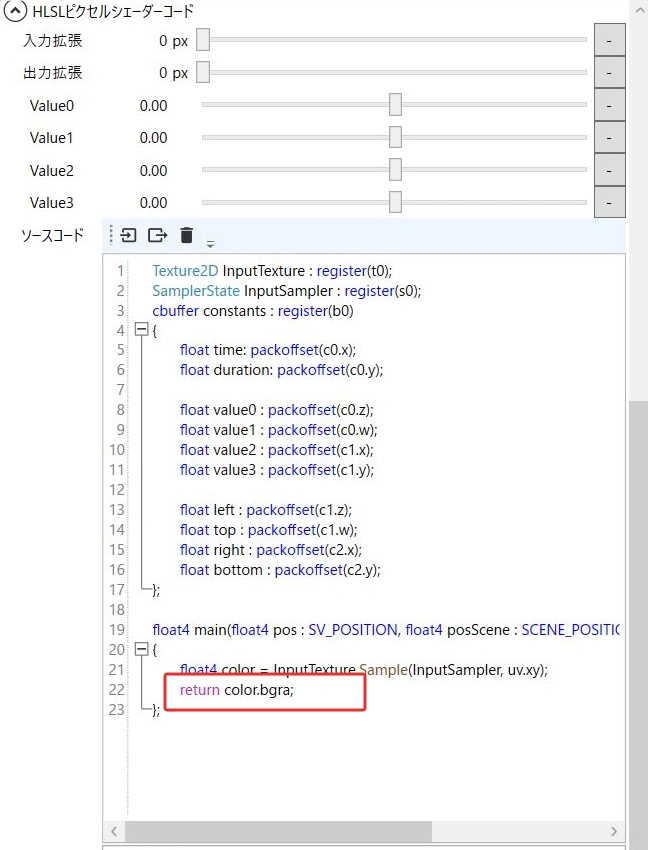Click 'bottom' on code line 16
This screenshot has height=850, width=648.
point(238,570)
